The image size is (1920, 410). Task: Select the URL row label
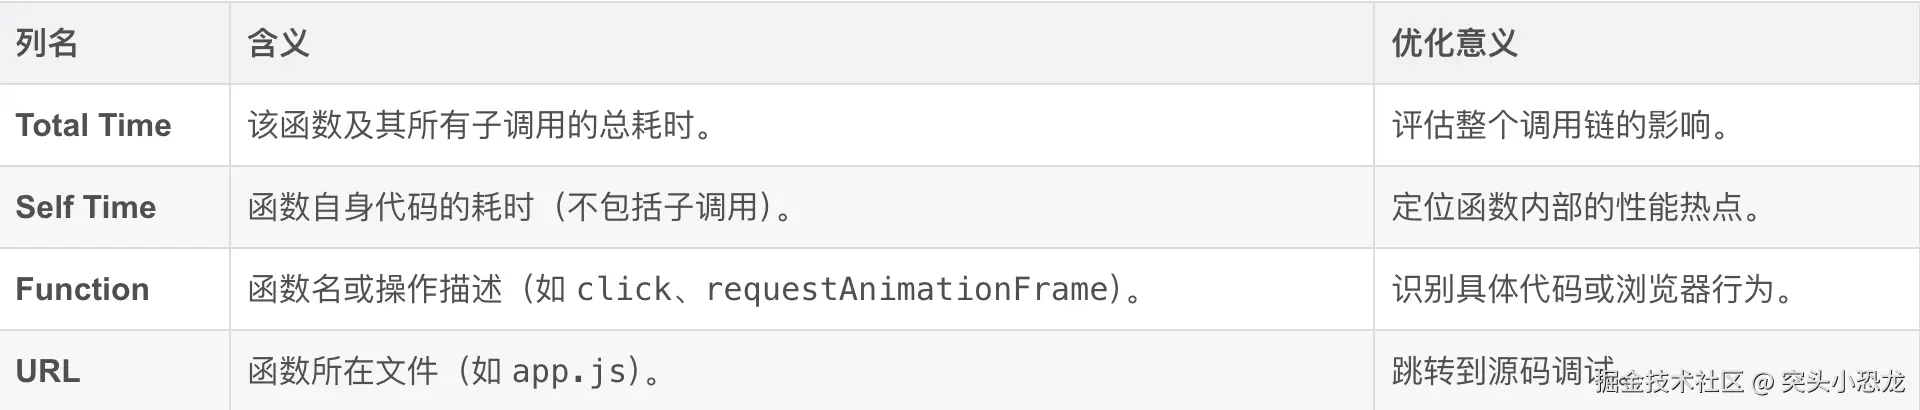point(47,371)
